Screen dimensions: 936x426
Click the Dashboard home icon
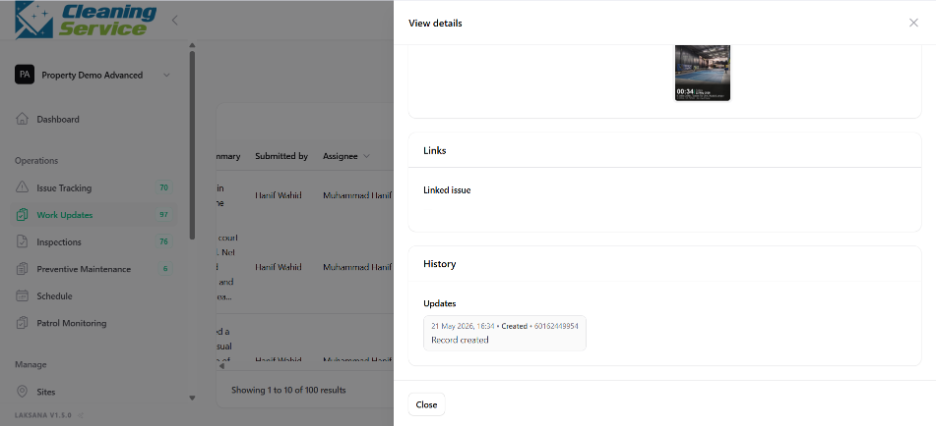[22, 119]
